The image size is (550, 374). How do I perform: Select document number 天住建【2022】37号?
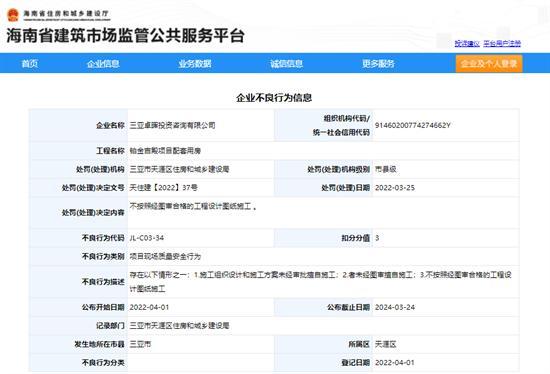point(163,188)
